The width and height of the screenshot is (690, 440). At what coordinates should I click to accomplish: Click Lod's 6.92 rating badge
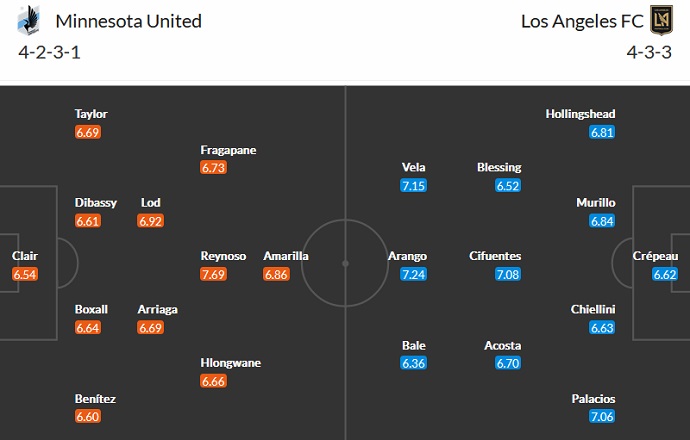[x=151, y=221]
